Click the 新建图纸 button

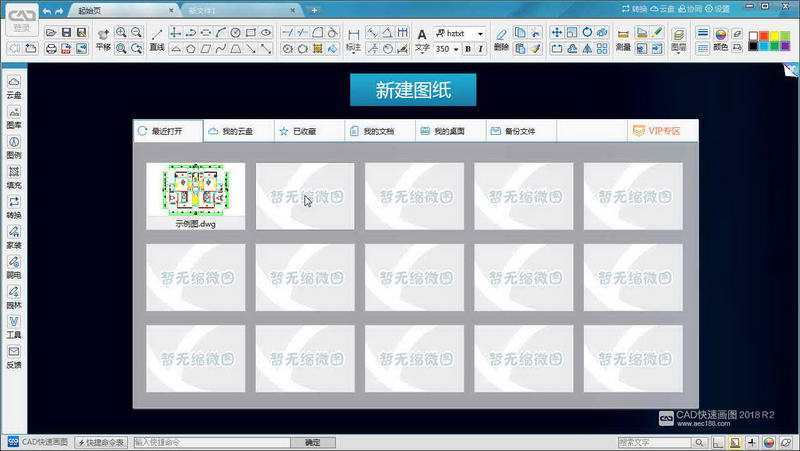tap(413, 90)
